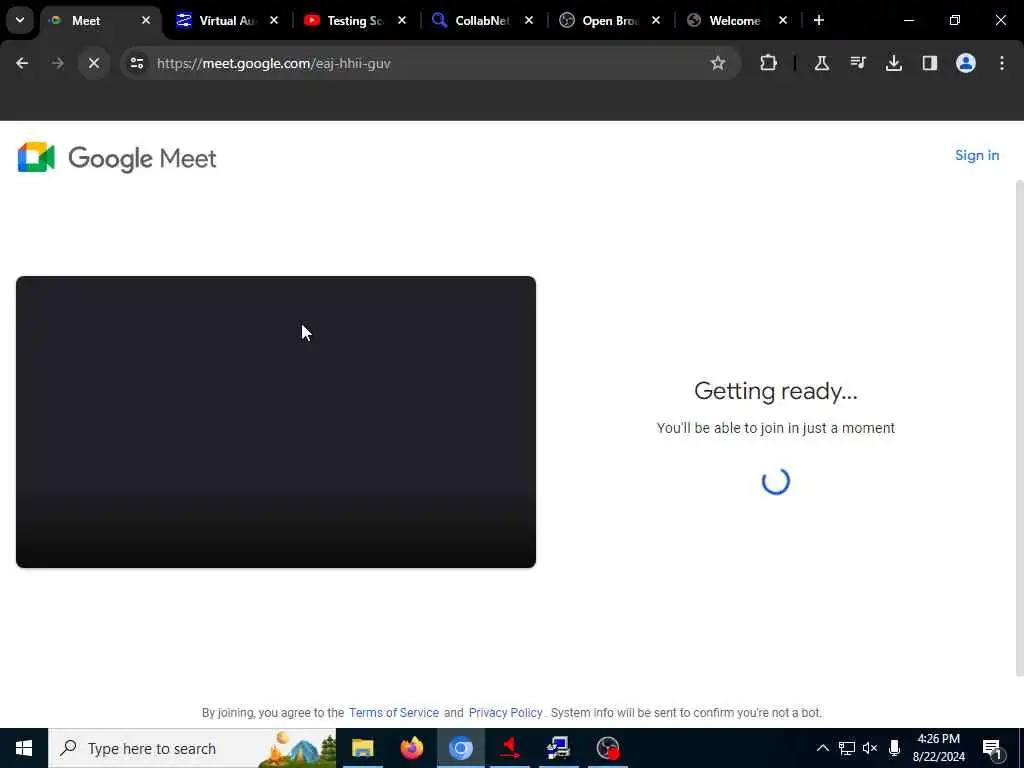Screen dimensions: 1024x768
Task: Switch to the Testing YouTube tab
Action: [355, 21]
